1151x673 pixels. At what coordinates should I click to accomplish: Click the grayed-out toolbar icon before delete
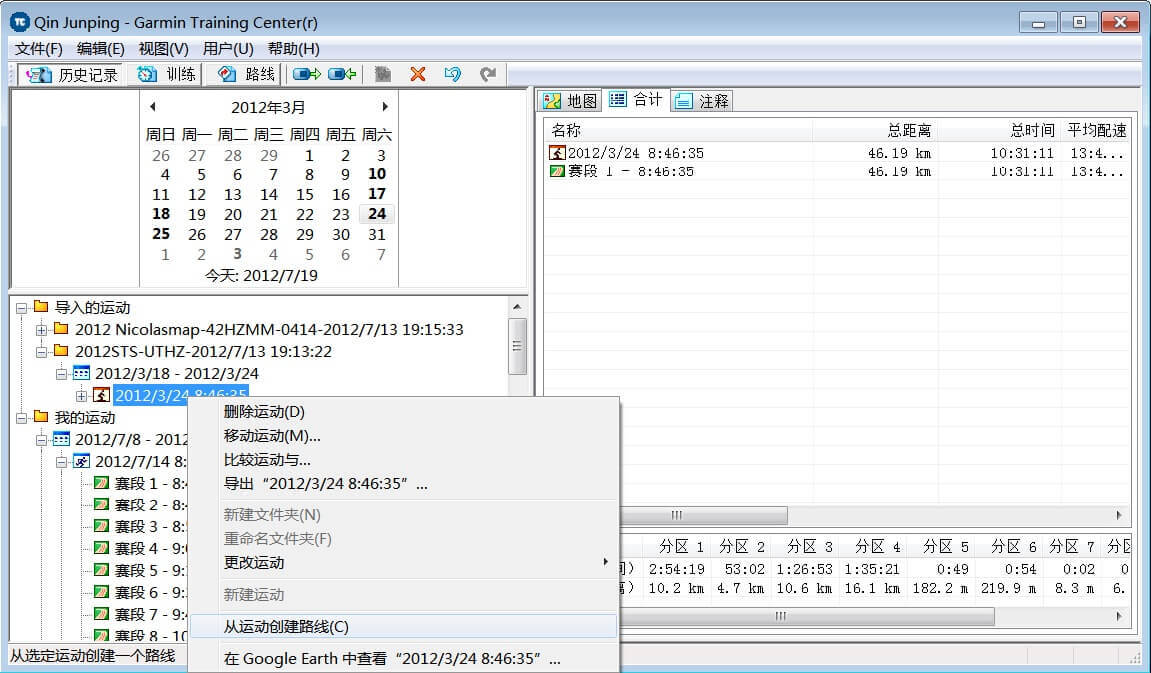pyautogui.click(x=382, y=74)
